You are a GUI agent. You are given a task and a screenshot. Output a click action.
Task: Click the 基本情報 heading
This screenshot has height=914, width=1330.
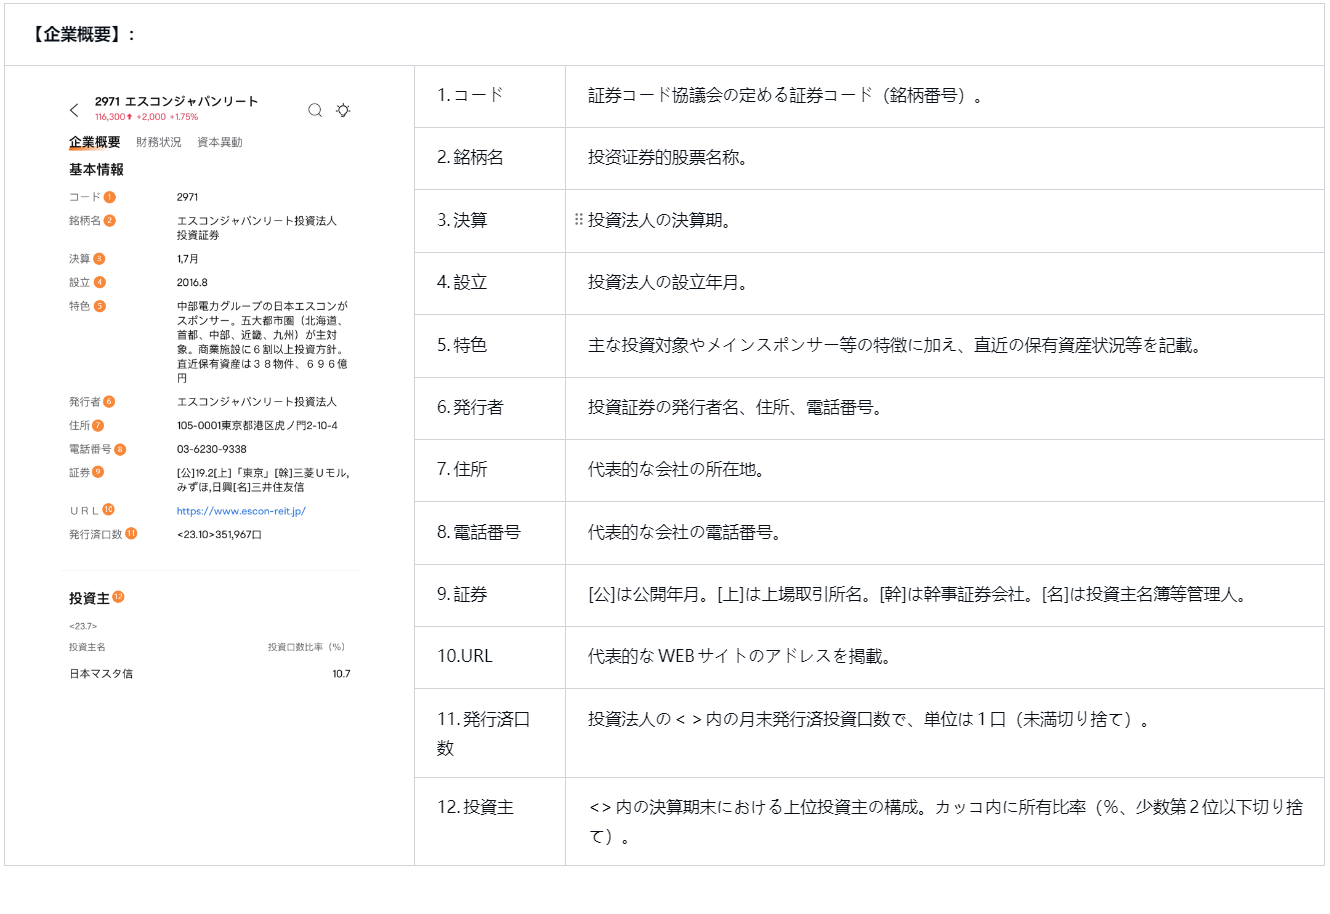(96, 170)
